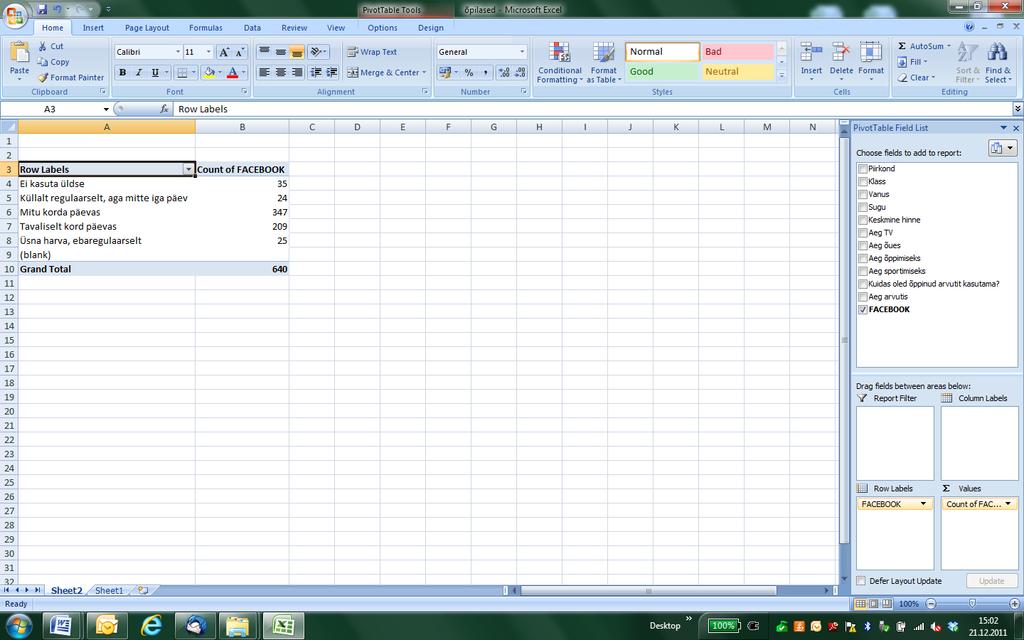This screenshot has width=1024, height=640.
Task: Expand the cell Styles gallery
Action: 782,76
